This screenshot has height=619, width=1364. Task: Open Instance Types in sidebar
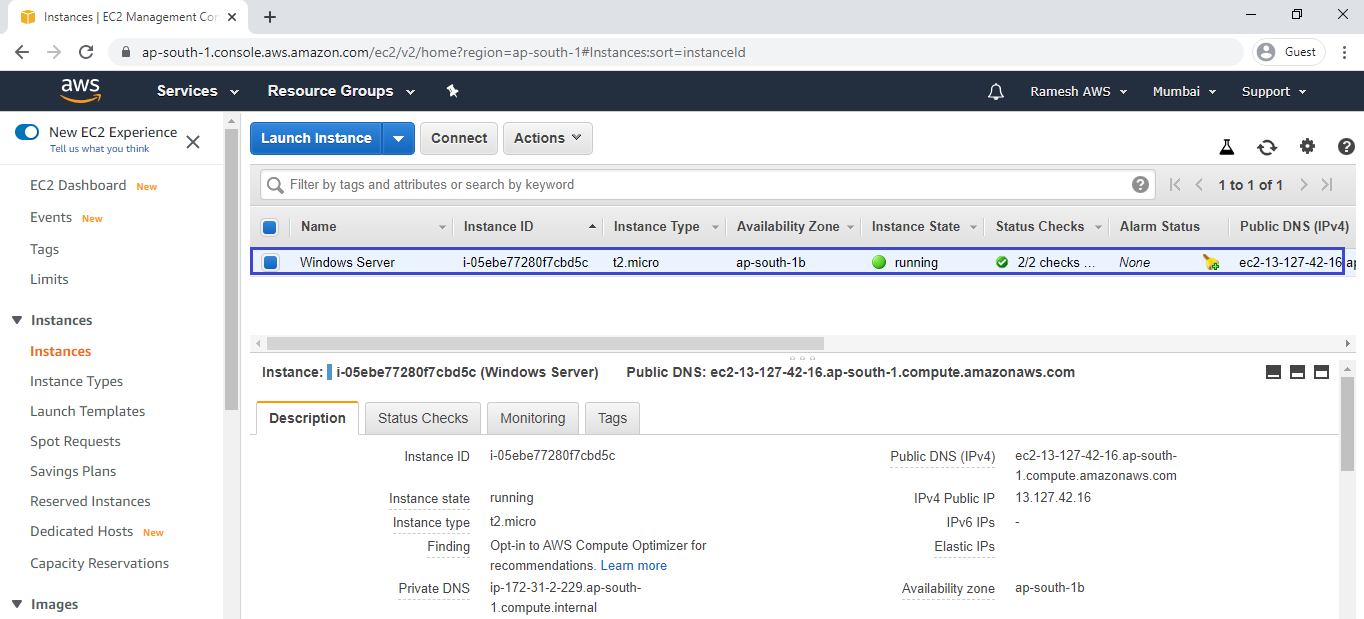pos(76,382)
